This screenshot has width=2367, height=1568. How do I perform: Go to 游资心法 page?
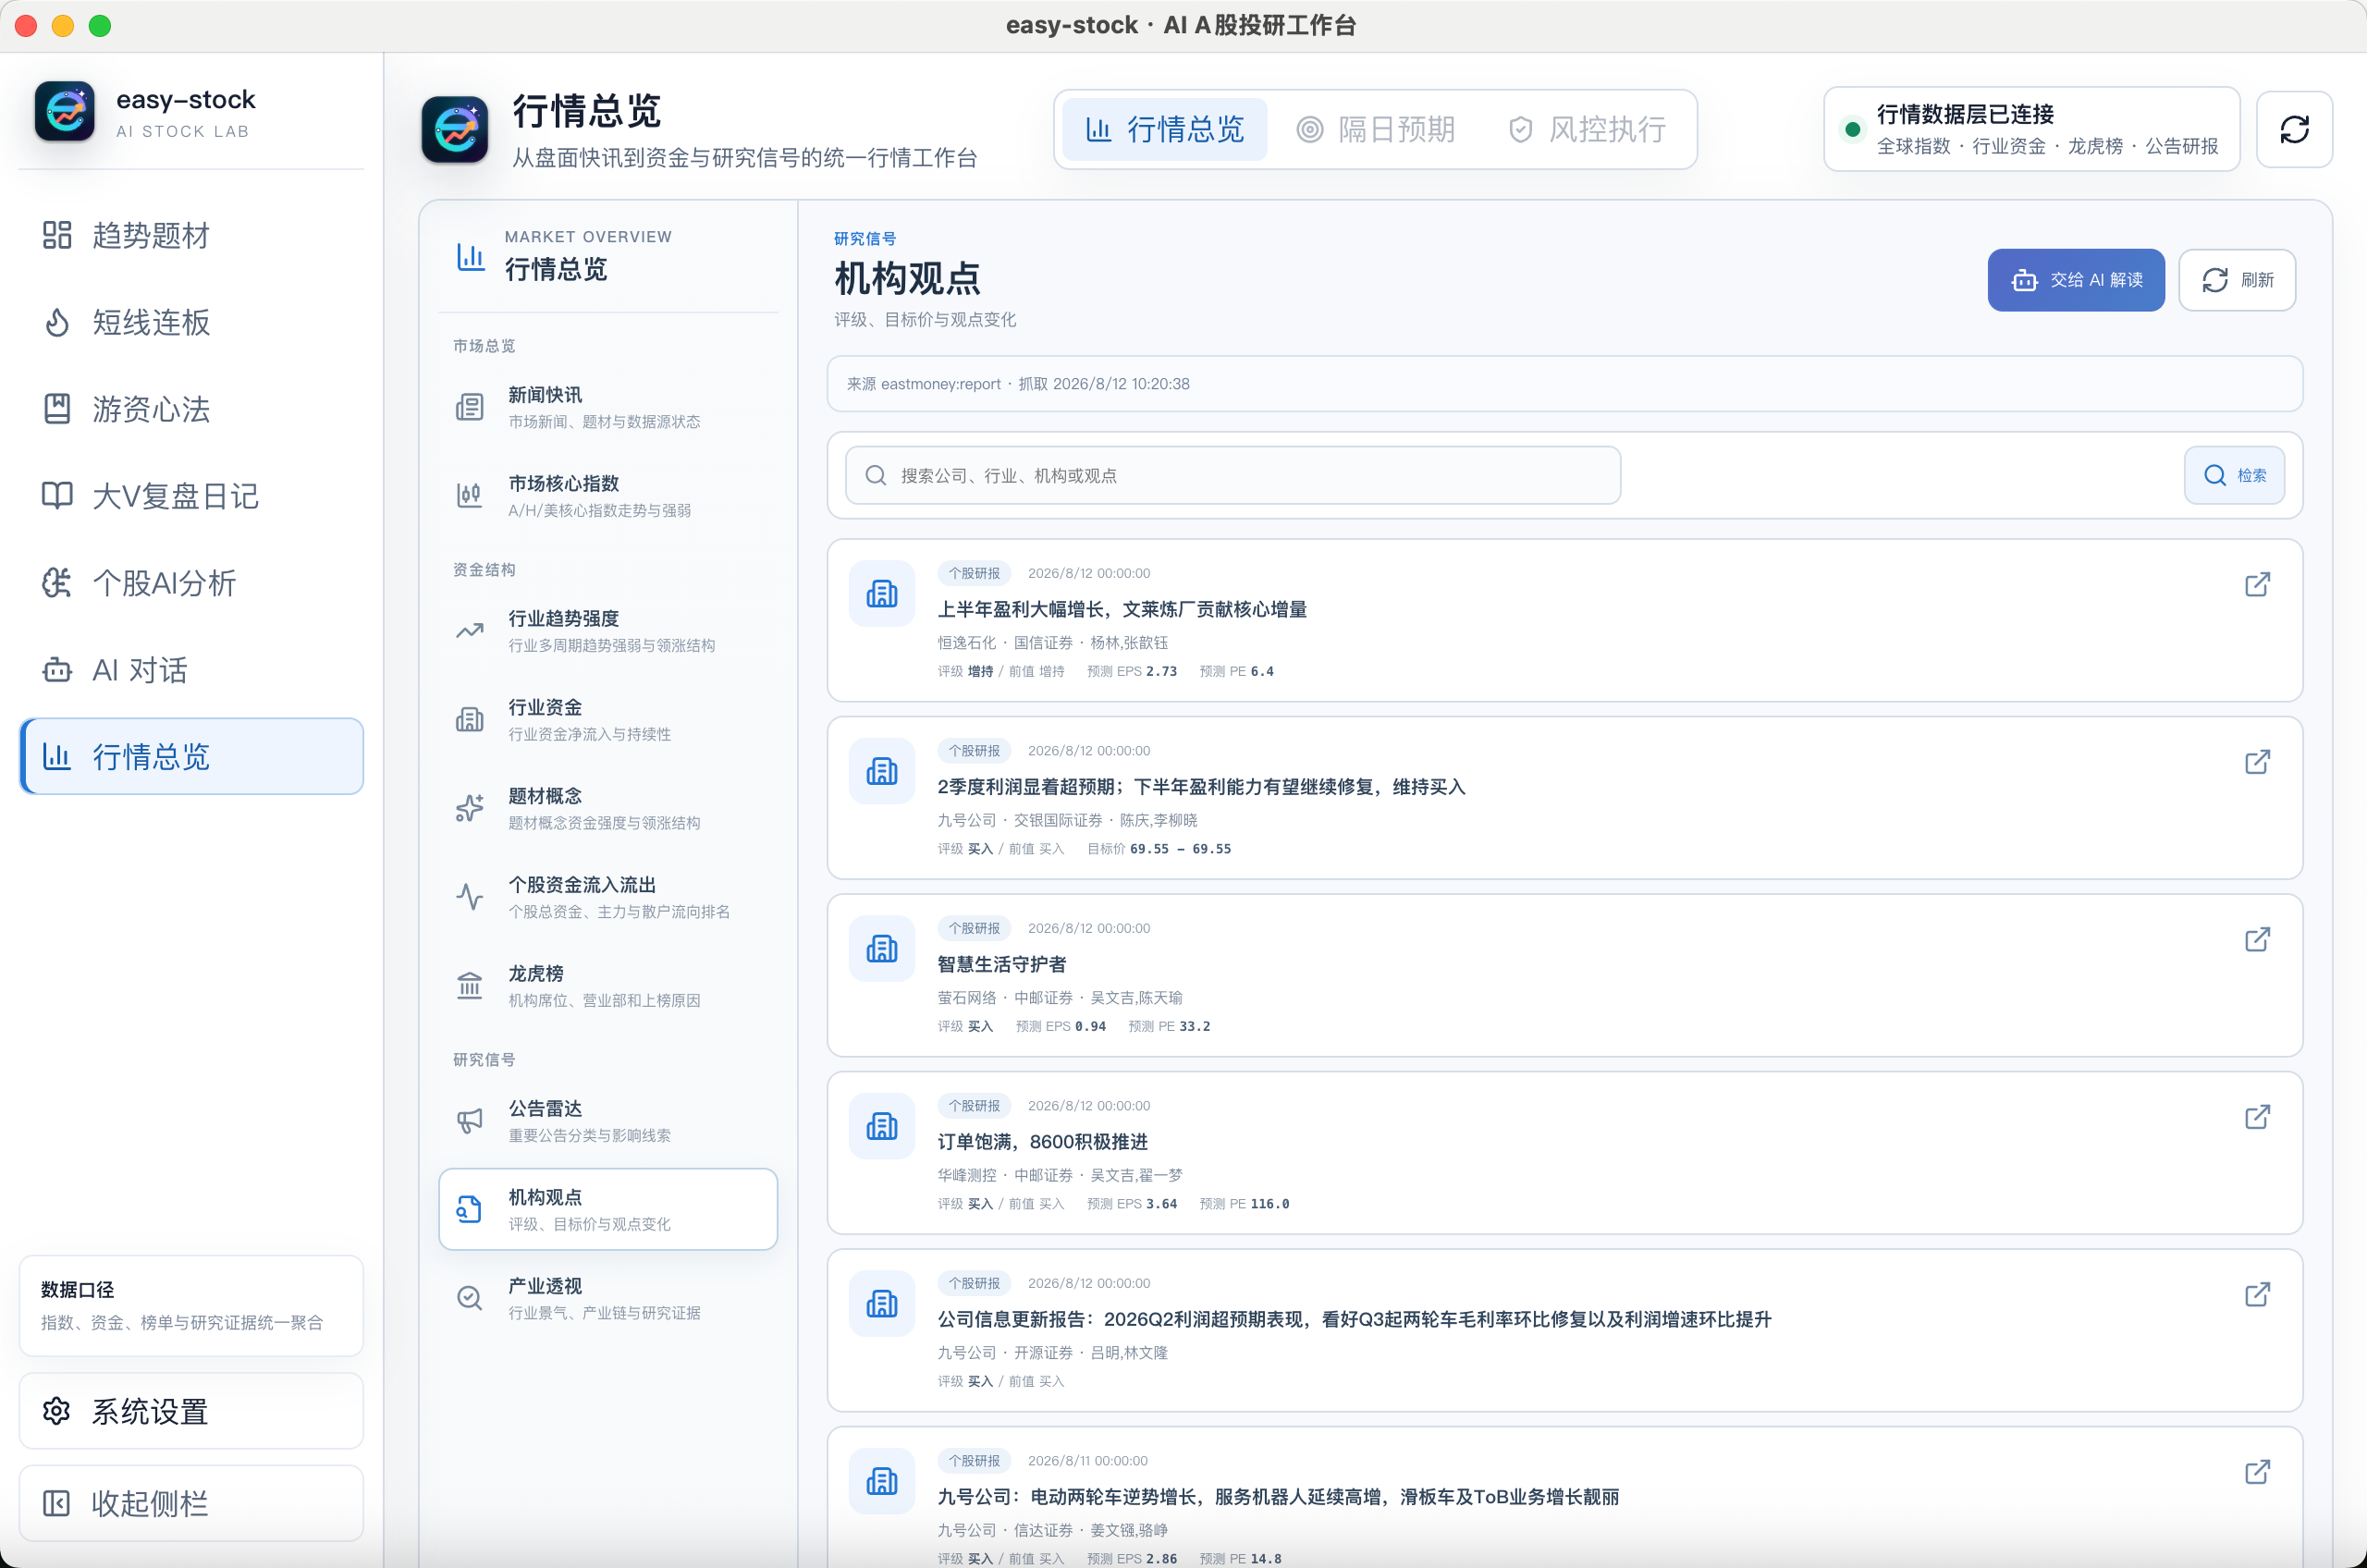coord(191,409)
